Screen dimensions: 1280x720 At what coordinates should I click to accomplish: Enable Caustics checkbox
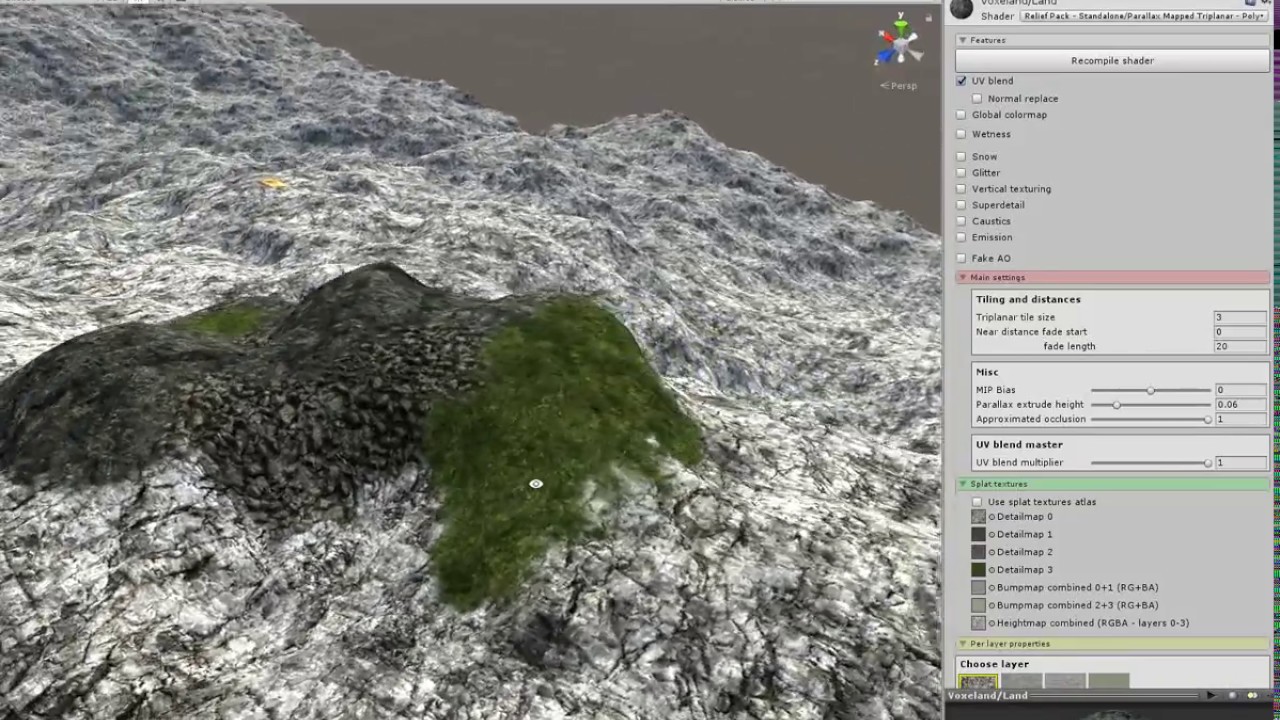tap(962, 221)
